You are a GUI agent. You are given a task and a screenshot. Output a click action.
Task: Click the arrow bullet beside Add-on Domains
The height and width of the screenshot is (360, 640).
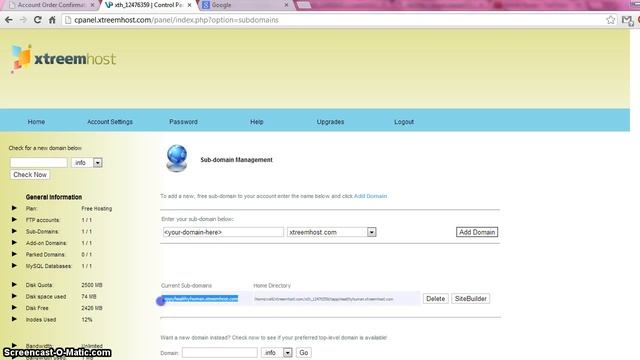pos(14,242)
